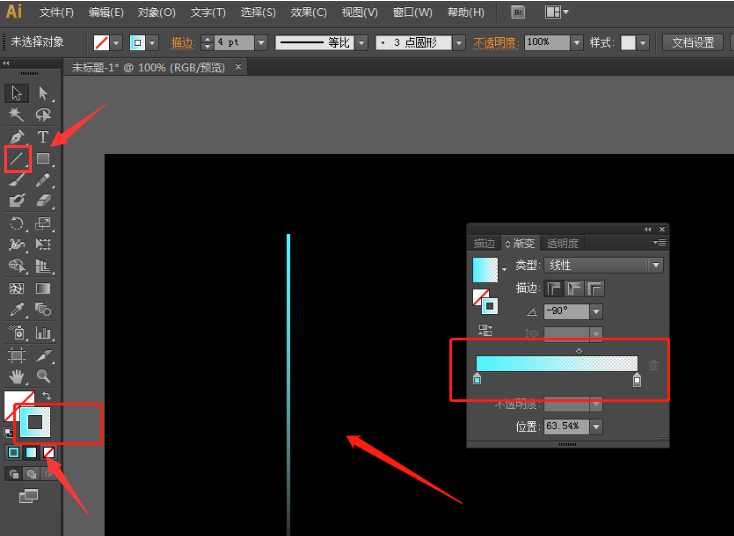This screenshot has width=734, height=536.
Task: Toggle Draw Normal mode in toolbox
Action: tap(14, 474)
